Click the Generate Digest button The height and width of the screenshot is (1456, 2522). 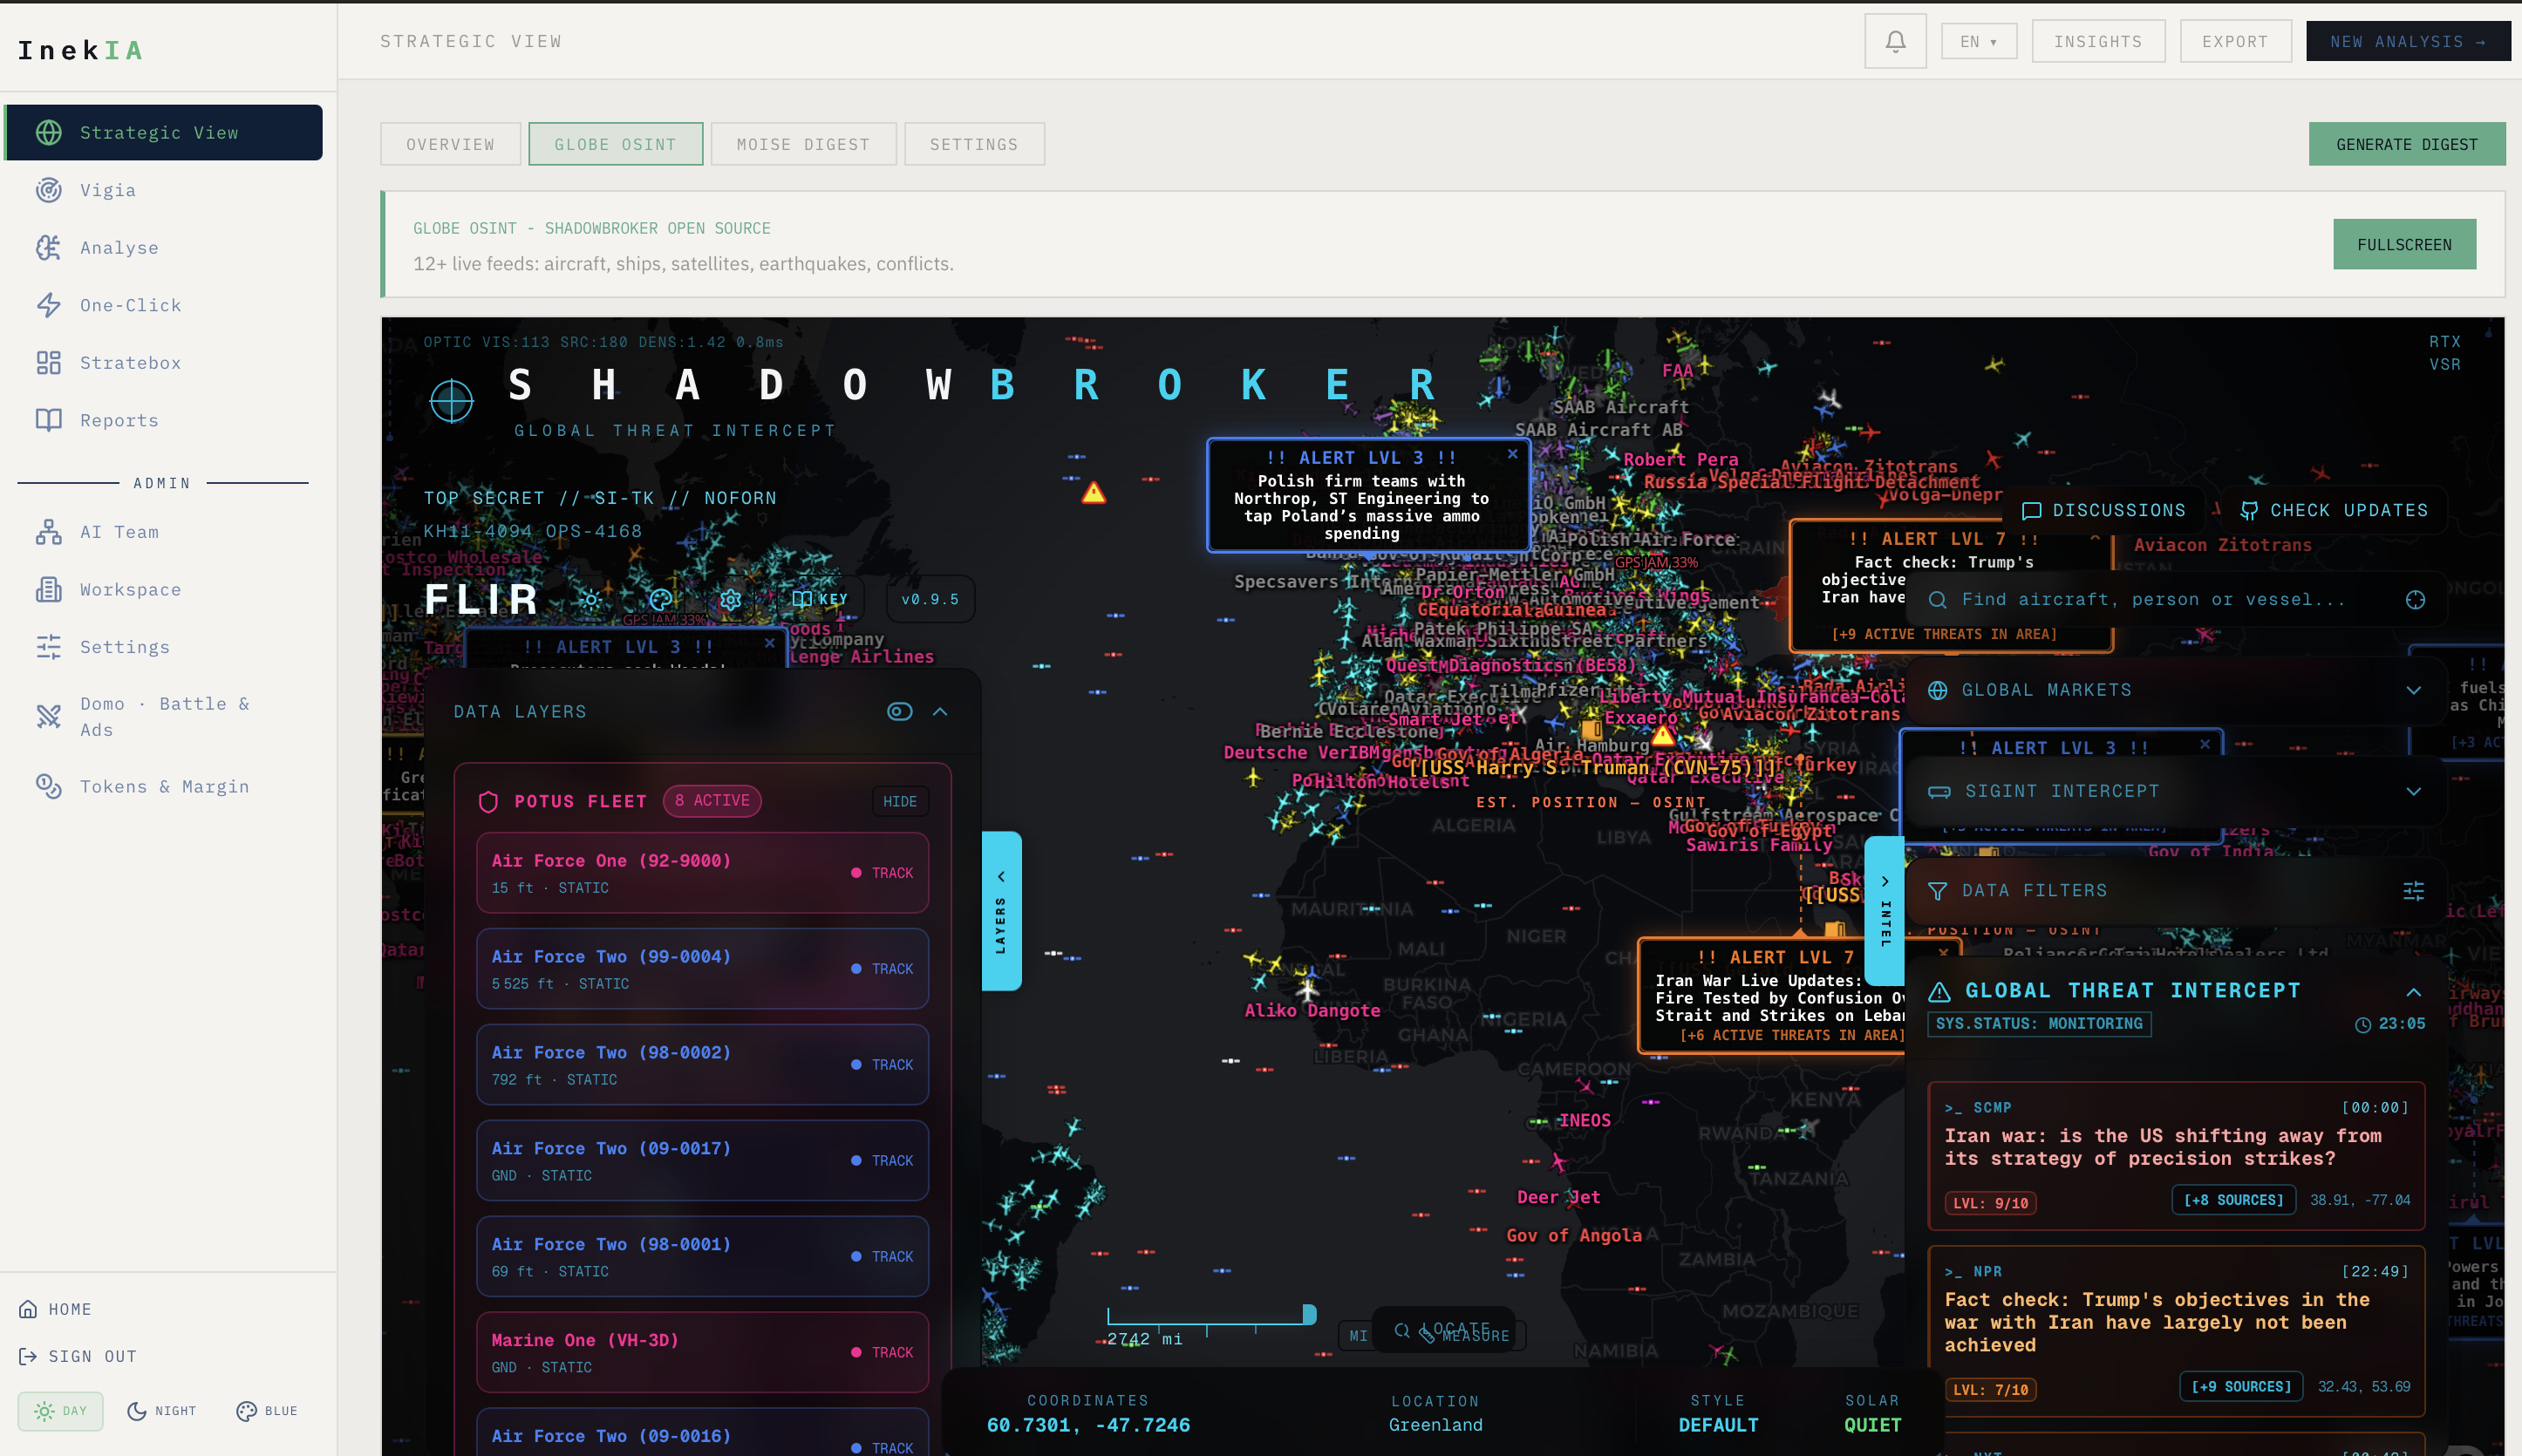pyautogui.click(x=2406, y=144)
